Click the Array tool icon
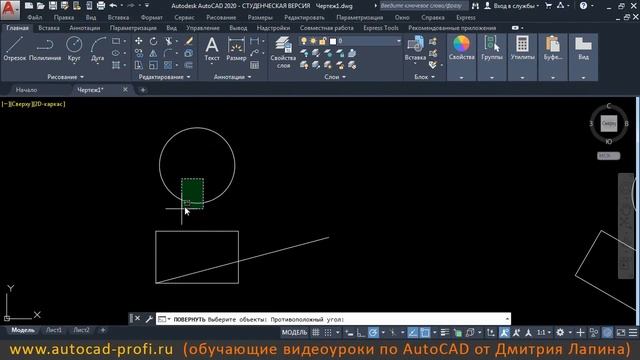Image resolution: width=640 pixels, height=360 pixels. pos(168,65)
